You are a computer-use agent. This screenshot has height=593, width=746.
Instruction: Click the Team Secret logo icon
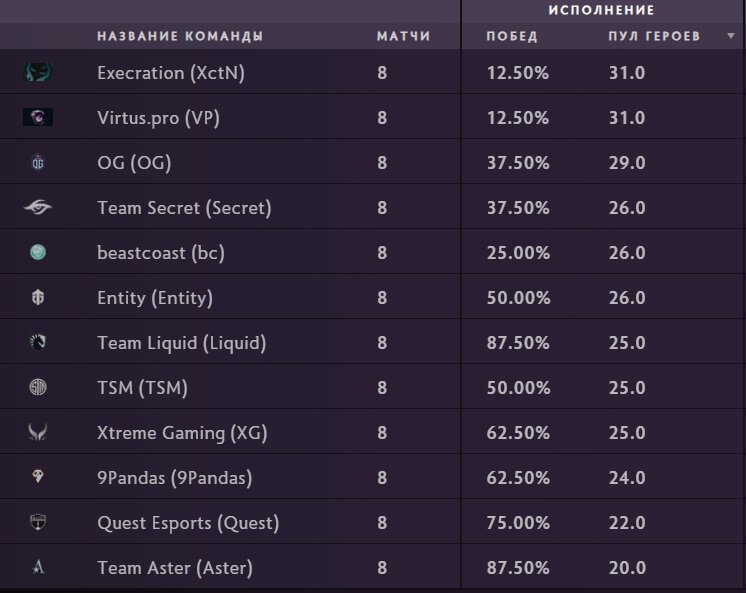pos(38,208)
